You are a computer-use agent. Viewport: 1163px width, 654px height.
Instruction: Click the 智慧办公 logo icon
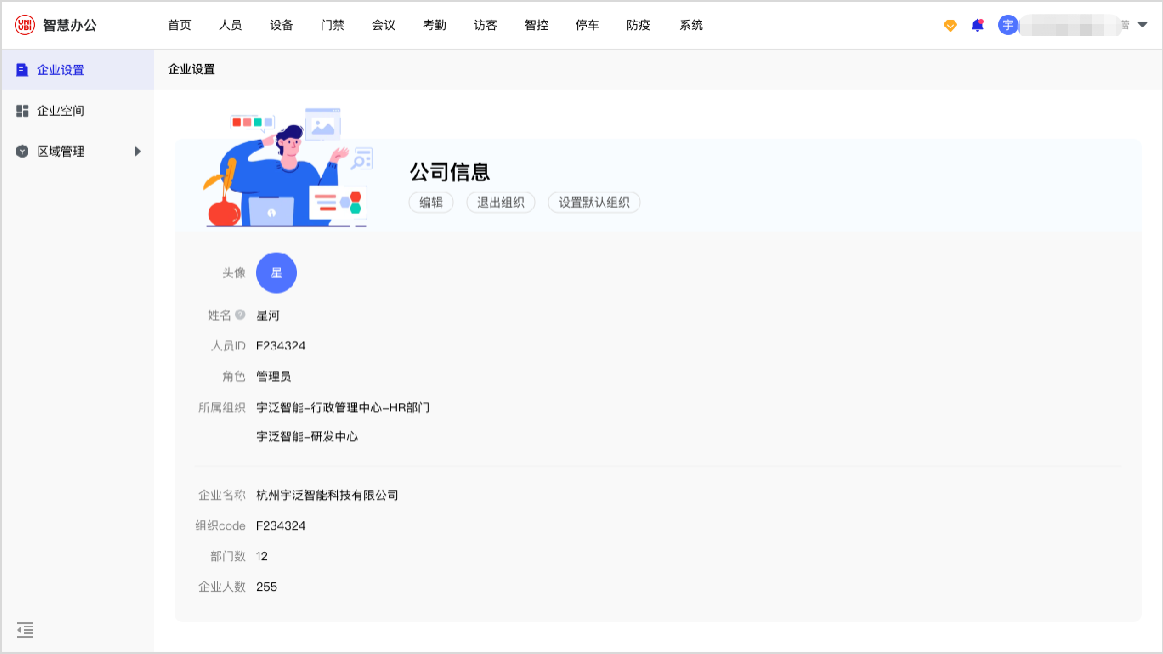pyautogui.click(x=25, y=25)
